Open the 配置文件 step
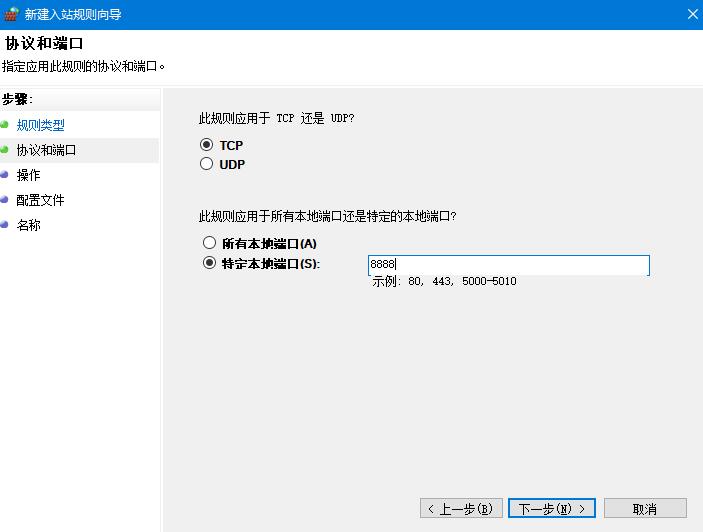The width and height of the screenshot is (703, 532). [40, 200]
